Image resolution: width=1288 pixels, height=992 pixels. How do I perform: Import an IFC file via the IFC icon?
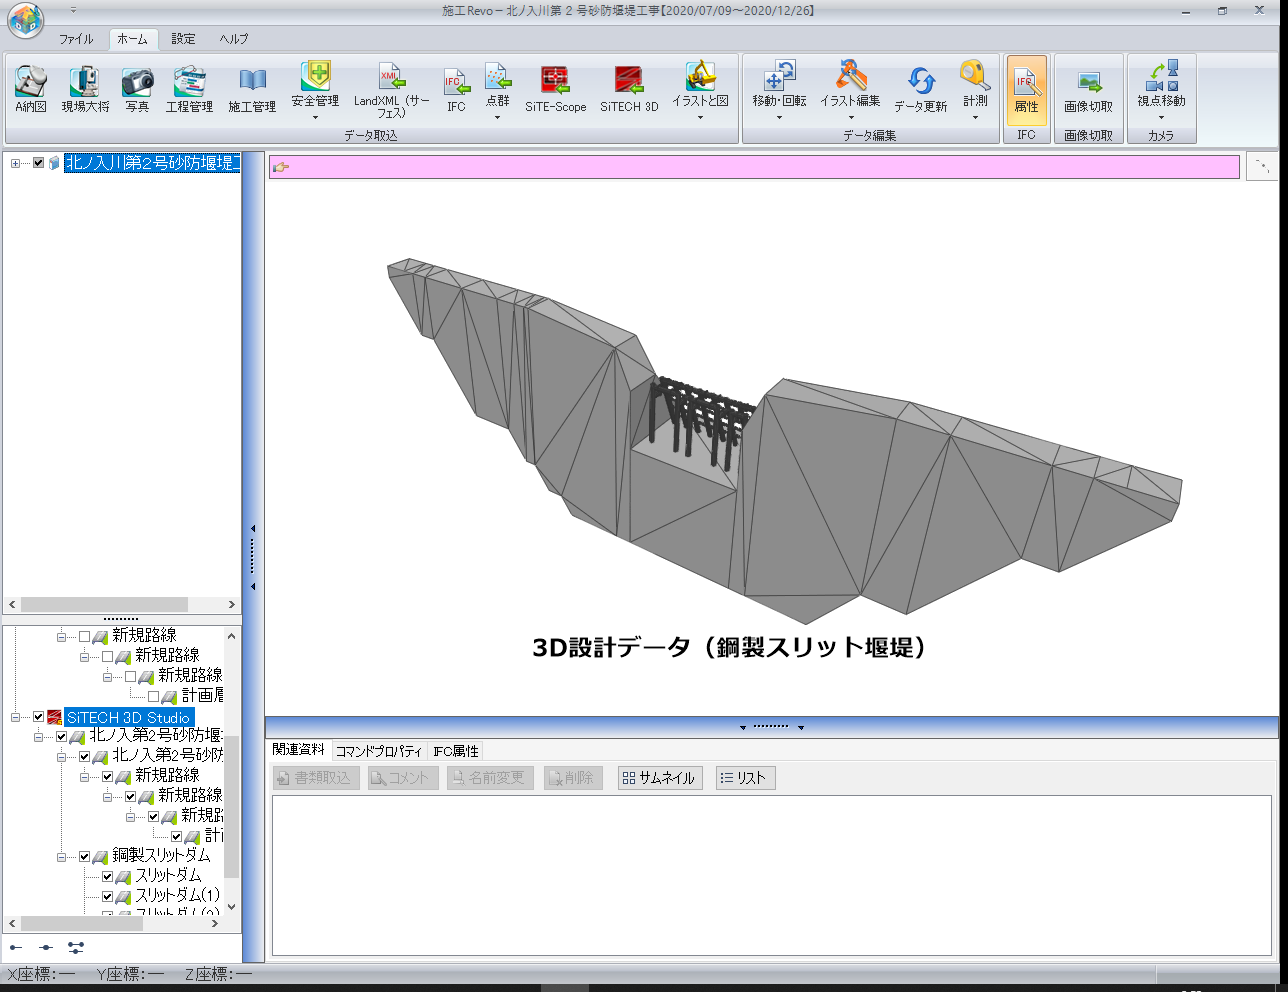coord(456,88)
